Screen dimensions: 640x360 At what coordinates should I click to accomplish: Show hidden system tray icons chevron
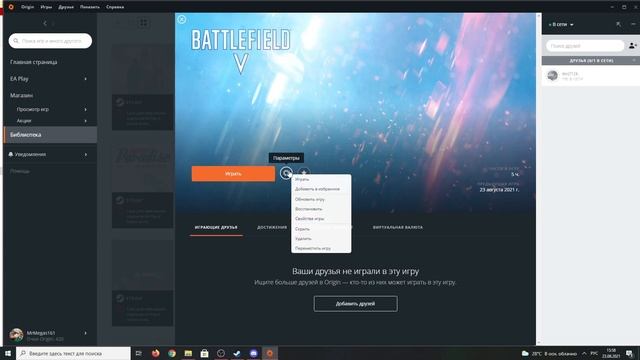click(x=584, y=353)
